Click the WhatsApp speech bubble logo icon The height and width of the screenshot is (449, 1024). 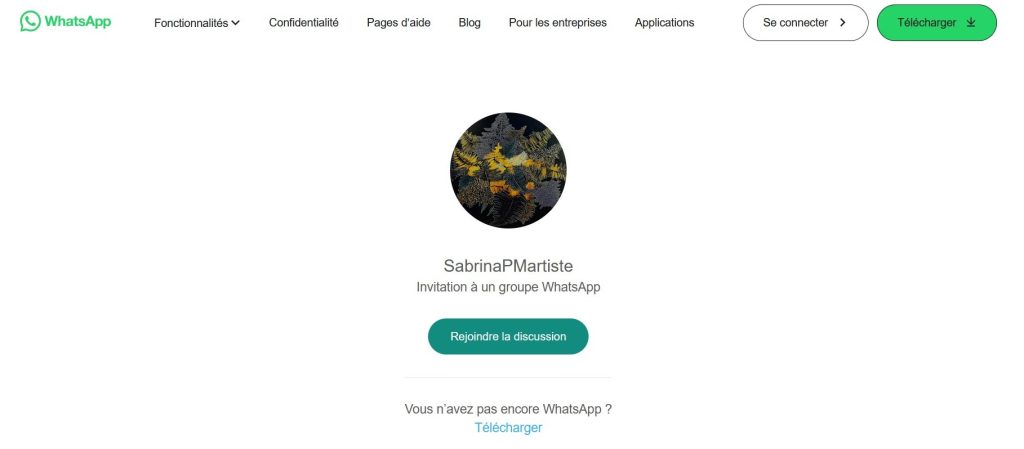coord(30,22)
